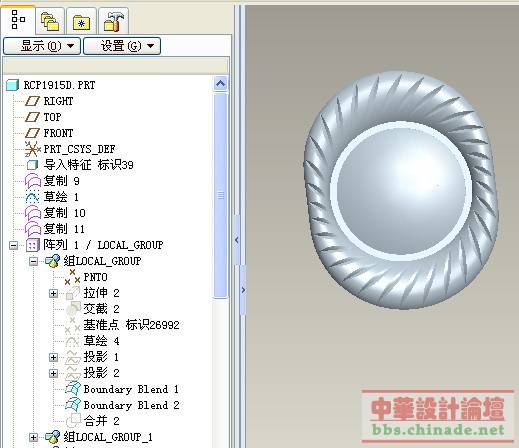
Task: Click the model tree scrollbar up arrow
Action: click(x=220, y=84)
